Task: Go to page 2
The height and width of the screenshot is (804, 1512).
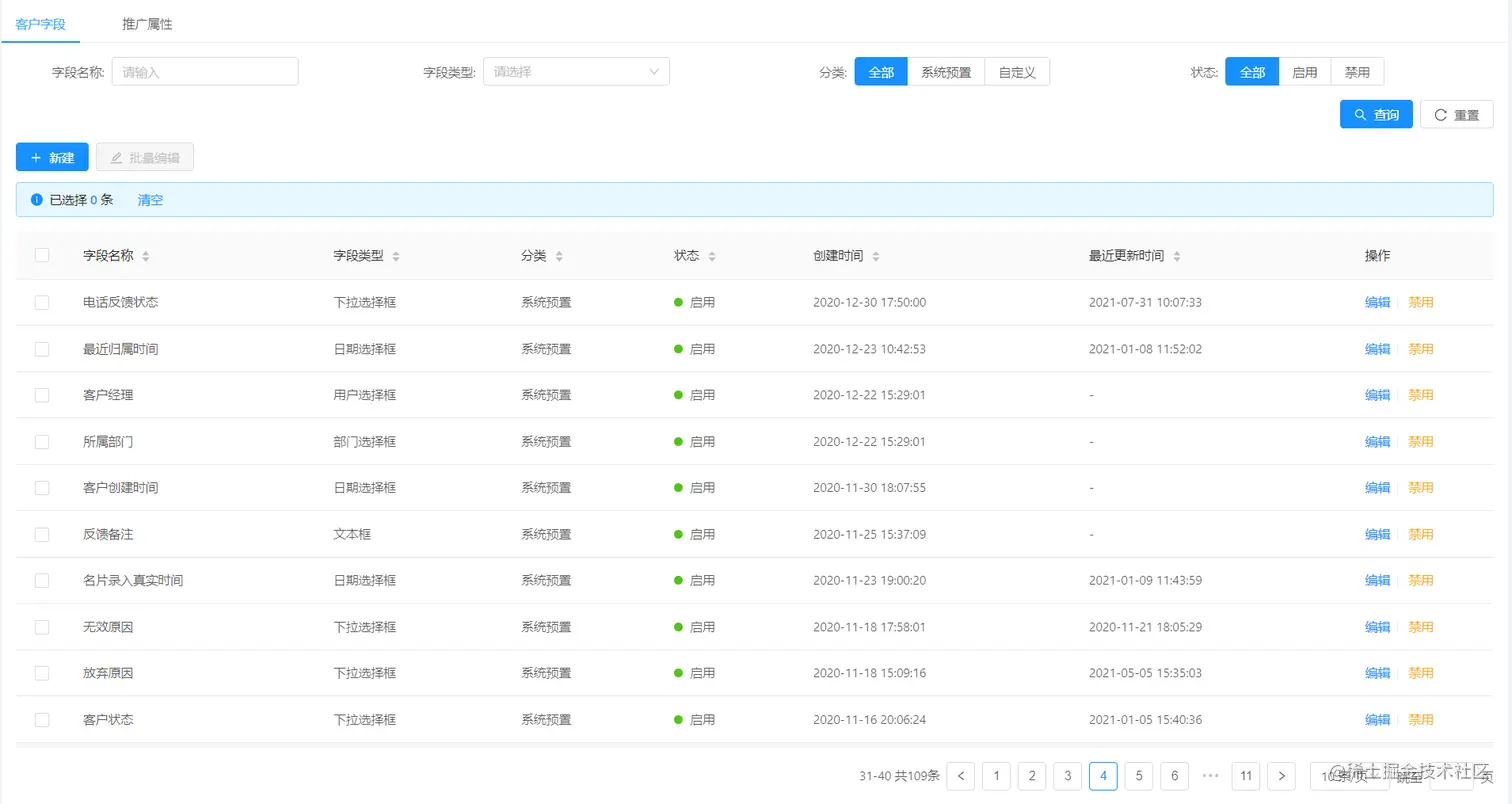Action: pyautogui.click(x=1032, y=775)
